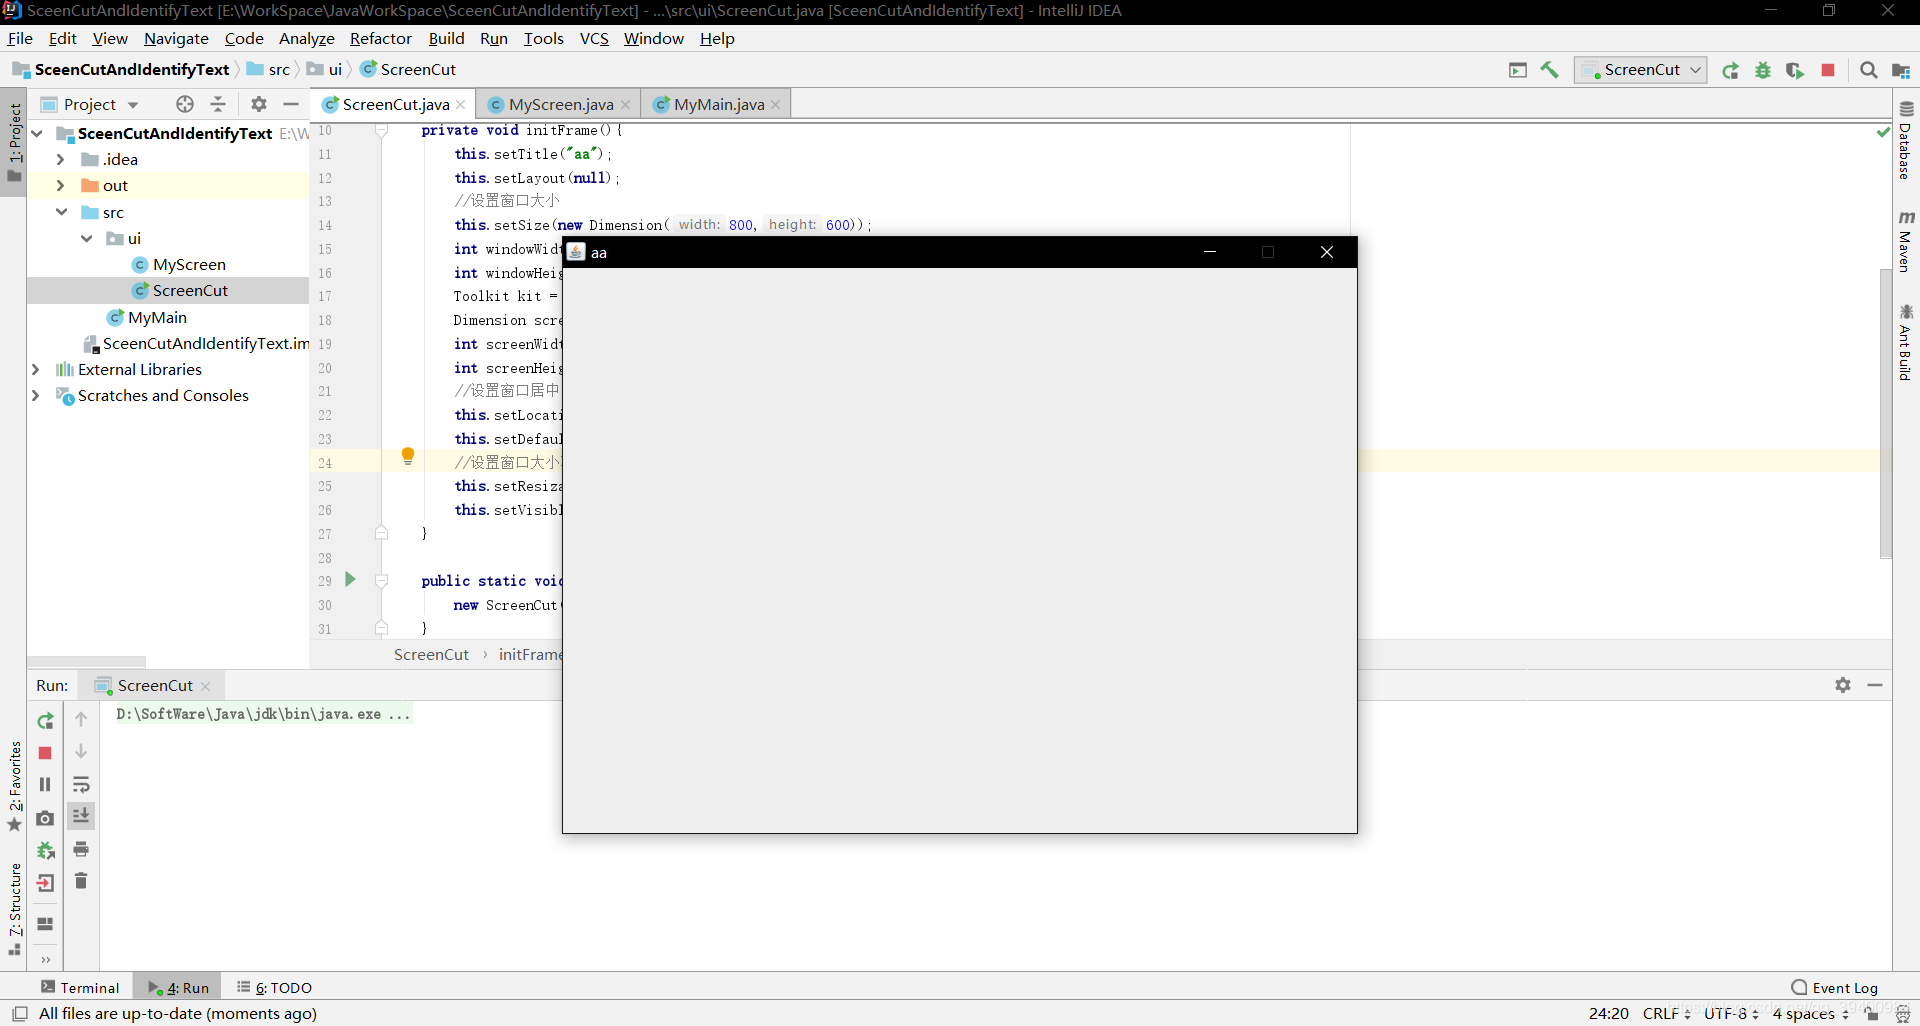Click the Debug bug icon in toolbar
Viewport: 1920px width, 1026px height.
(x=1763, y=70)
